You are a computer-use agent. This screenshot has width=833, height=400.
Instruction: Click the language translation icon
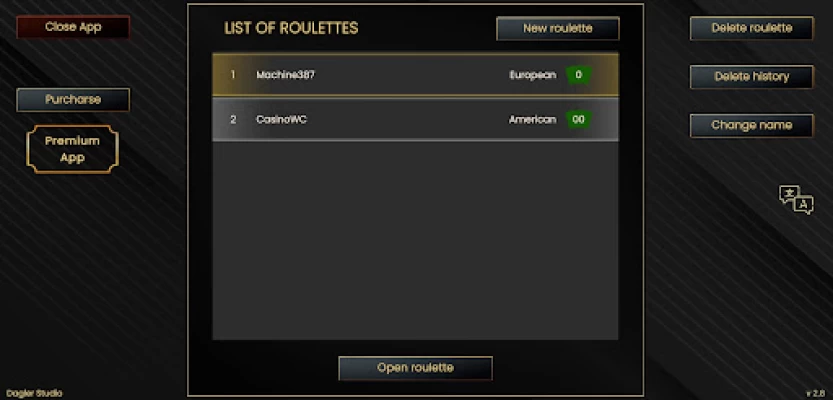[x=796, y=199]
